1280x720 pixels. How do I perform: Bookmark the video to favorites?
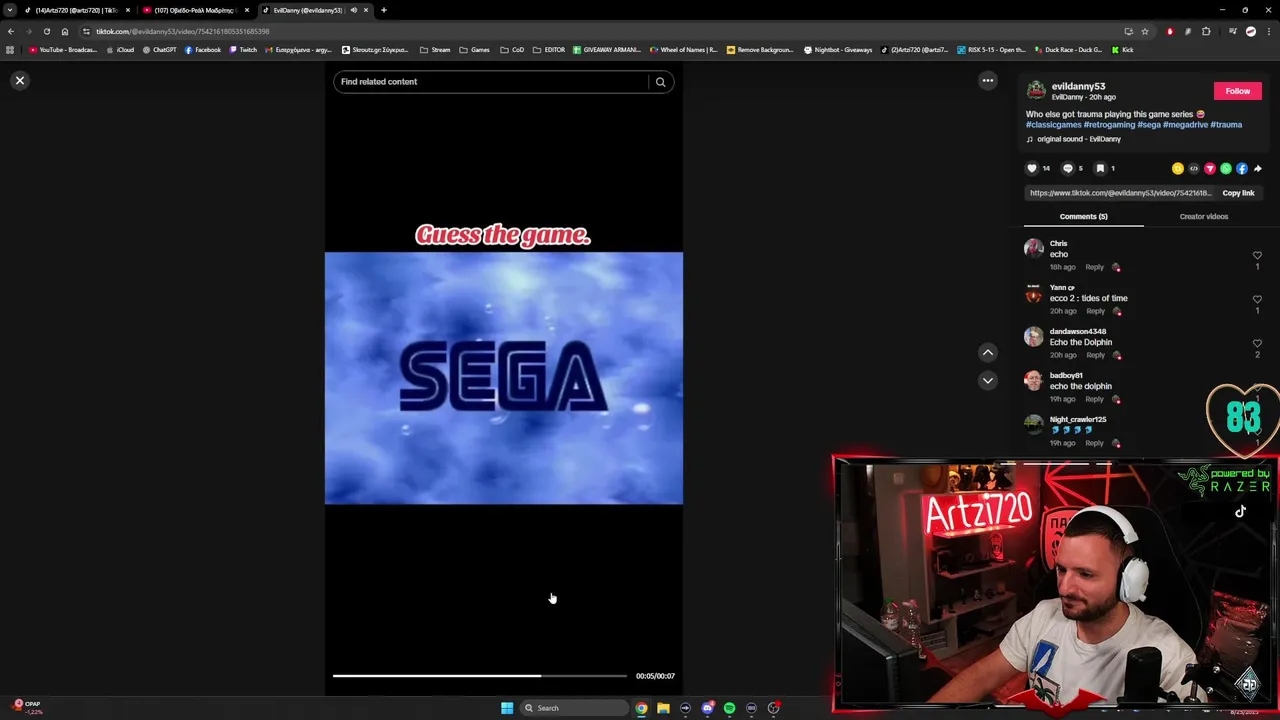click(1100, 168)
